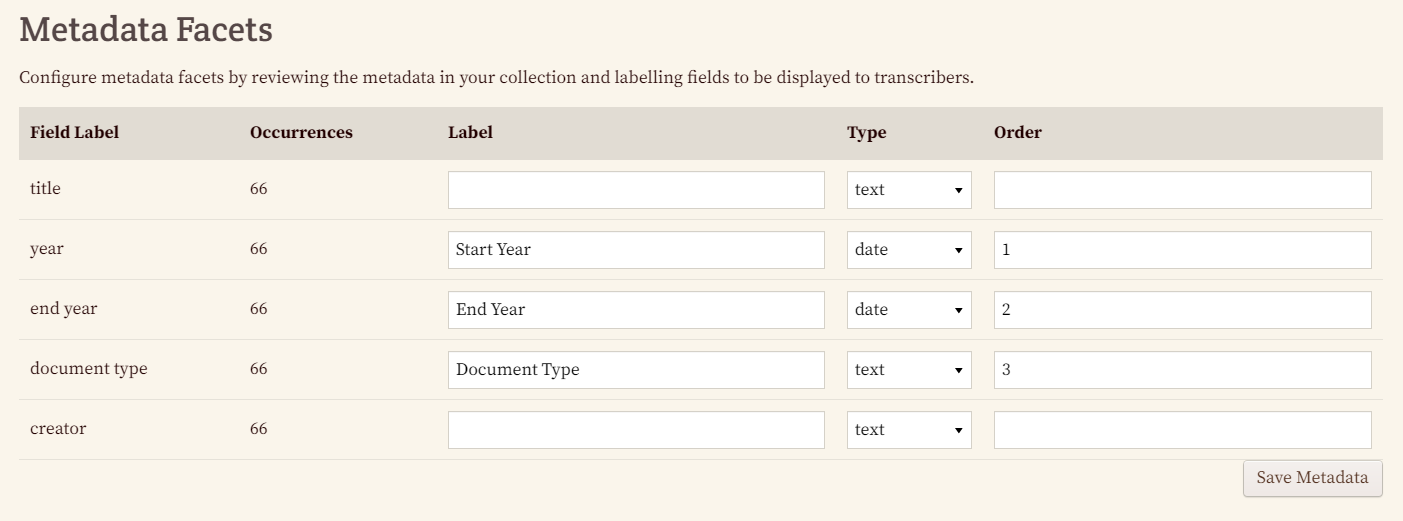
Task: Focus the empty Label field for creator
Action: tap(636, 430)
